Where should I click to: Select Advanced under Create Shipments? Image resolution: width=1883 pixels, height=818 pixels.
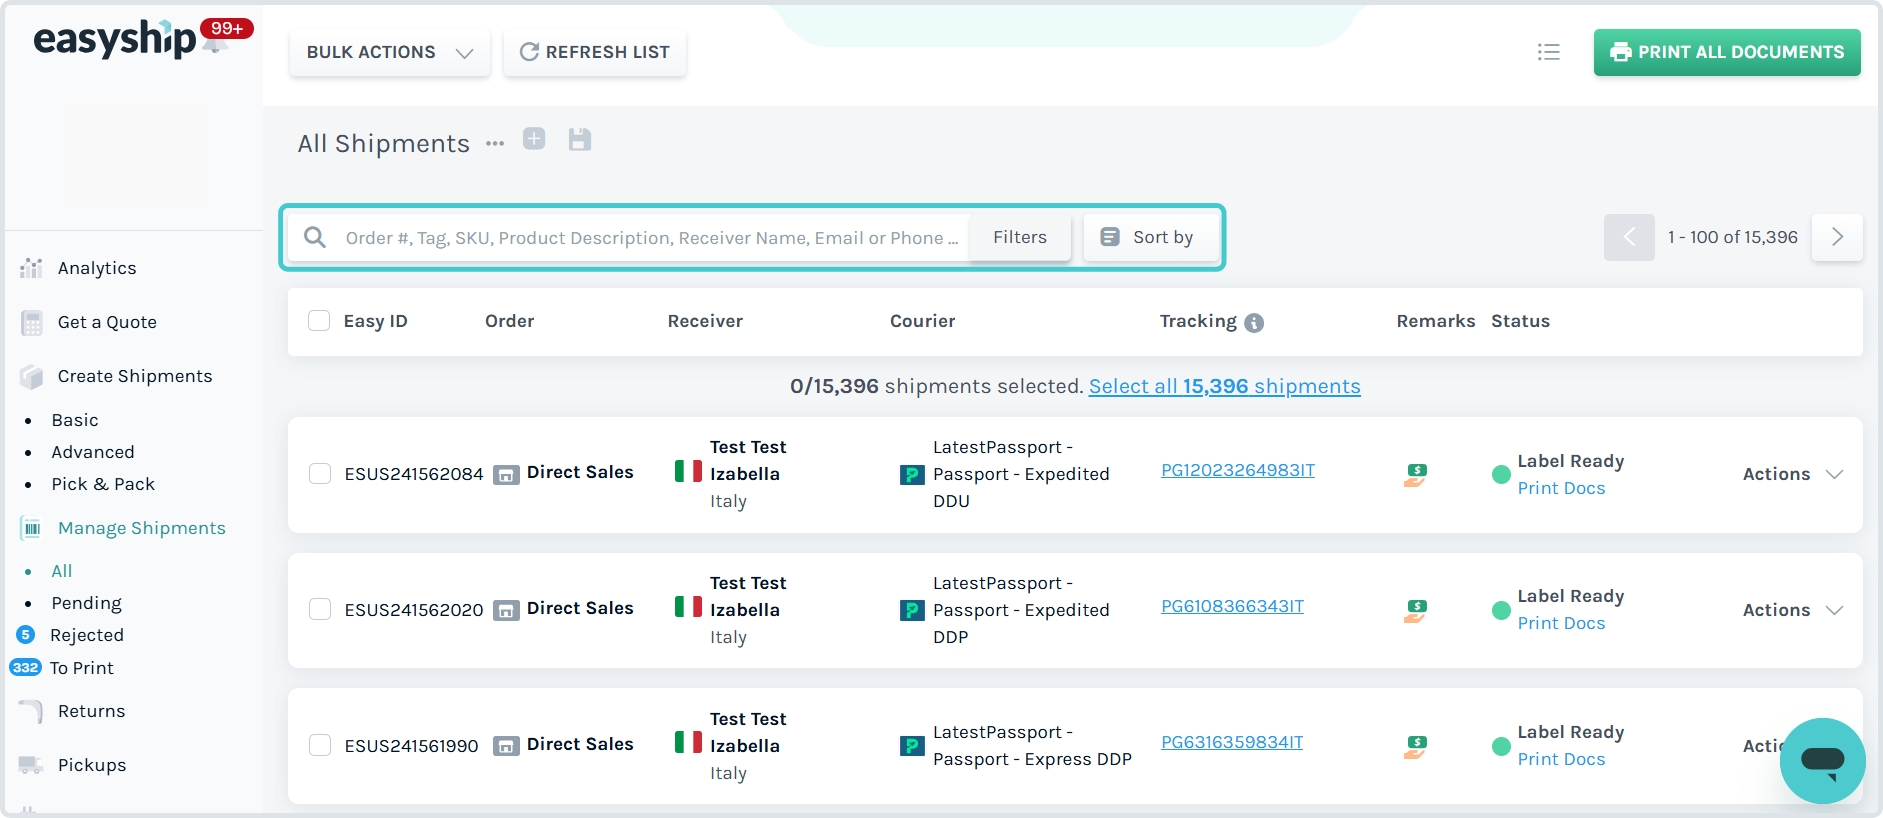click(x=93, y=452)
